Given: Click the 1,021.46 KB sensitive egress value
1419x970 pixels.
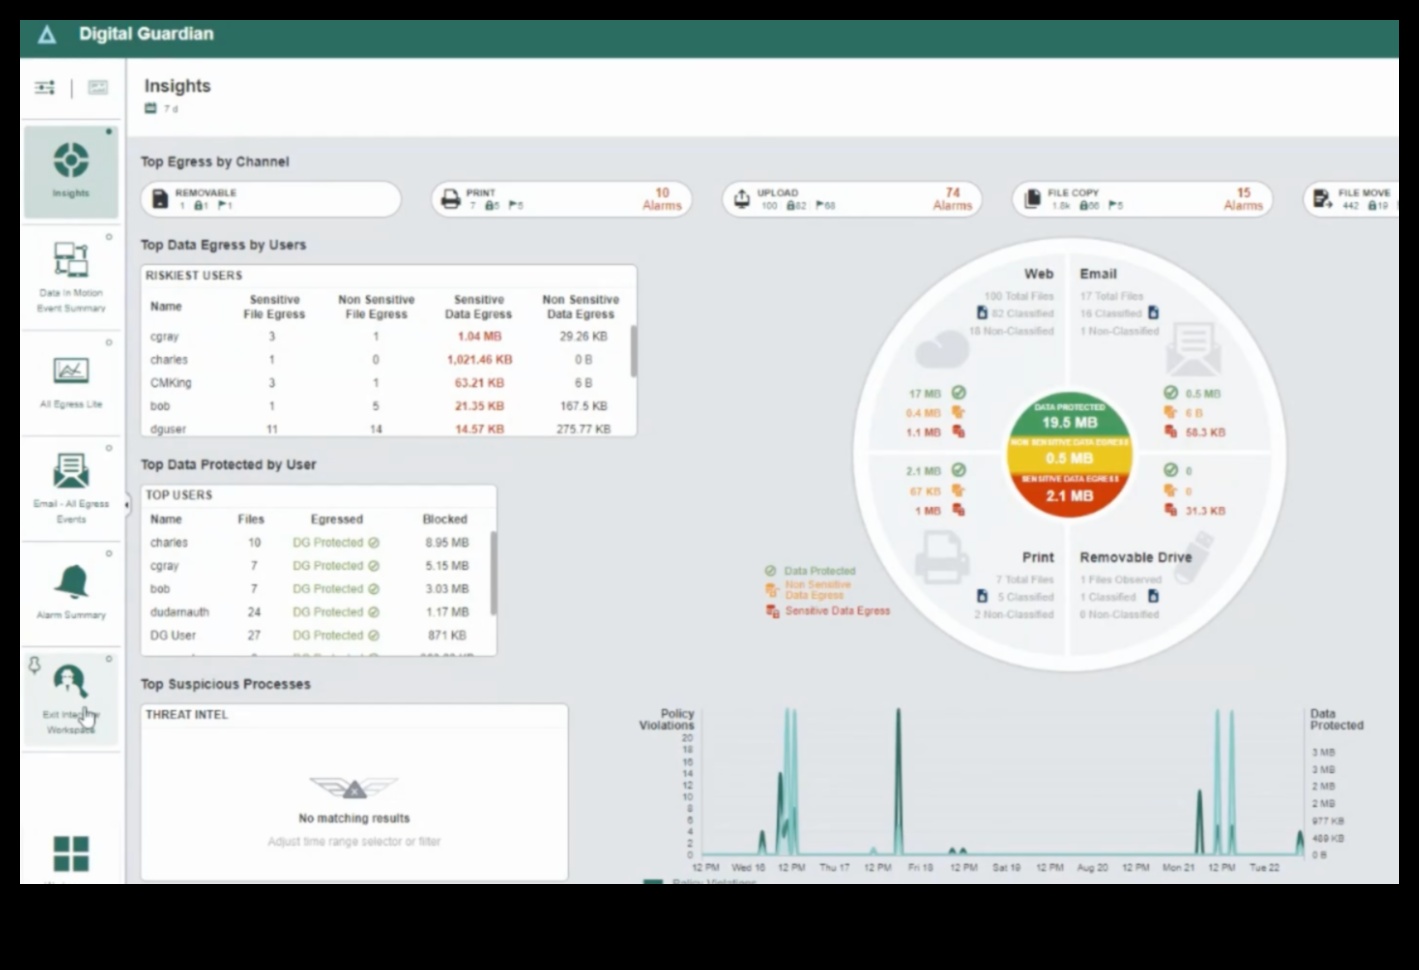Looking at the screenshot, I should pos(479,360).
